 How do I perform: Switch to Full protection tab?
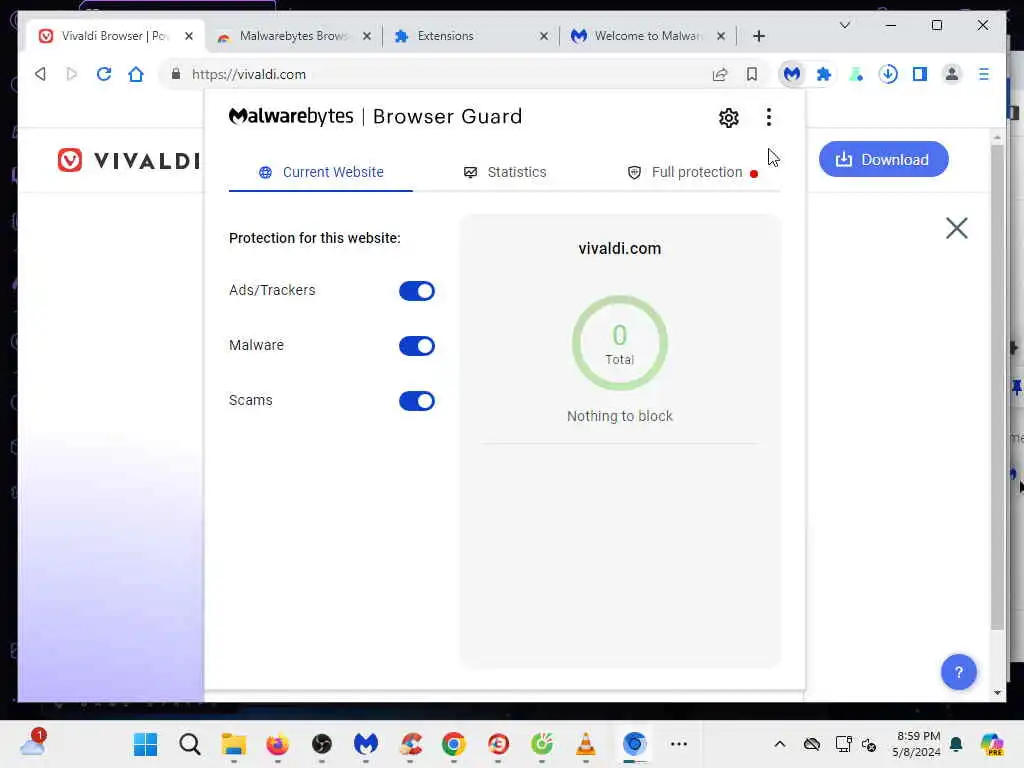692,172
